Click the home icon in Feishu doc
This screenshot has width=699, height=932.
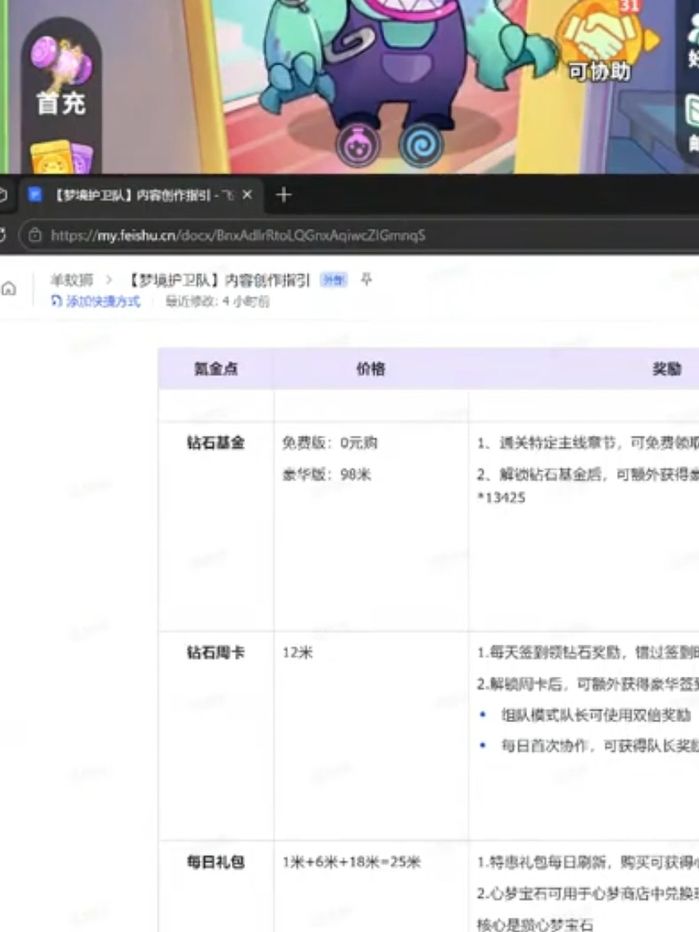9,289
